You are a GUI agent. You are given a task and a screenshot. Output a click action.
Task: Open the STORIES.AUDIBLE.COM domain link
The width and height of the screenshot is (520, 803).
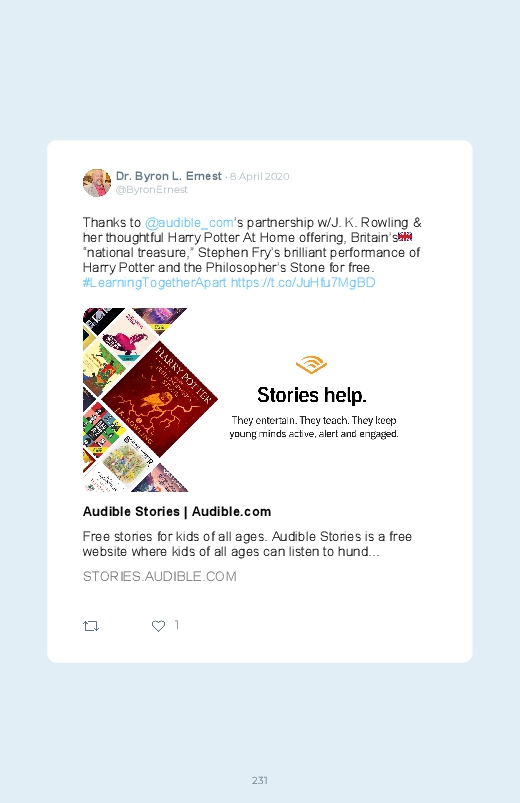(159, 577)
